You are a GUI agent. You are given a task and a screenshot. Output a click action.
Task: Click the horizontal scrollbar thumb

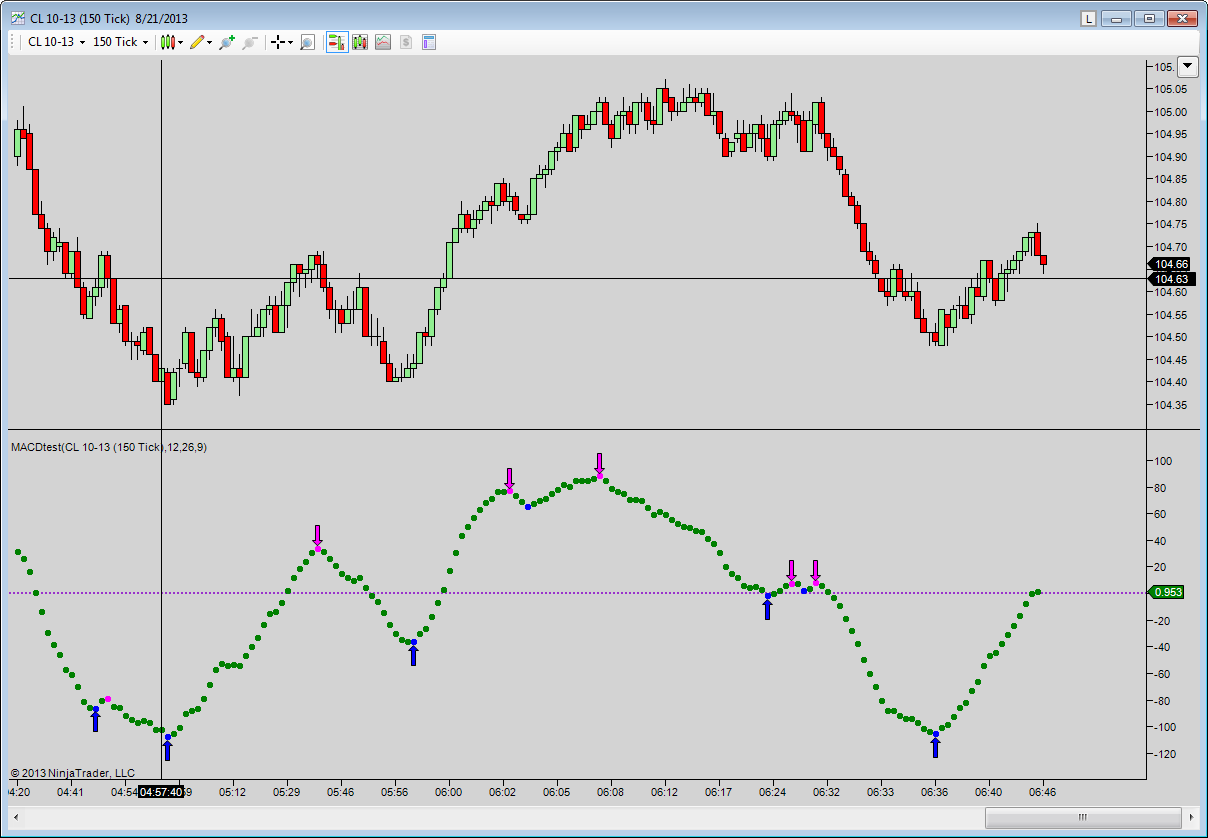1081,817
